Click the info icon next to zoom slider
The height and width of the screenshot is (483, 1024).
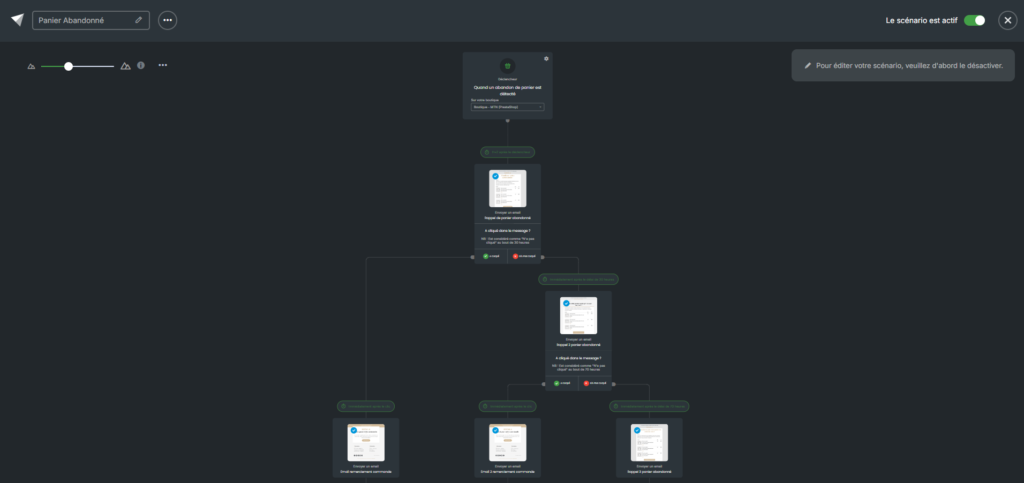(140, 65)
